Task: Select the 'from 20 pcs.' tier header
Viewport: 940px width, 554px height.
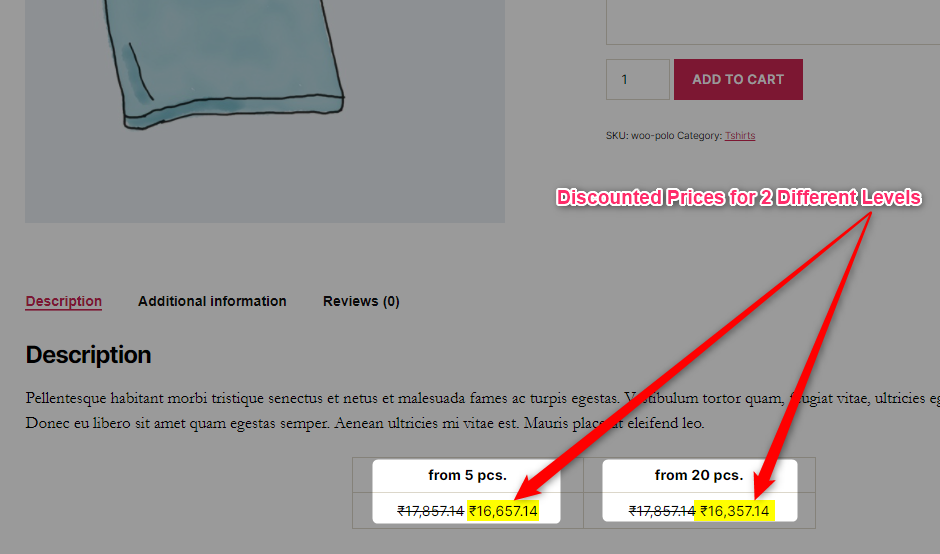Action: 699,475
